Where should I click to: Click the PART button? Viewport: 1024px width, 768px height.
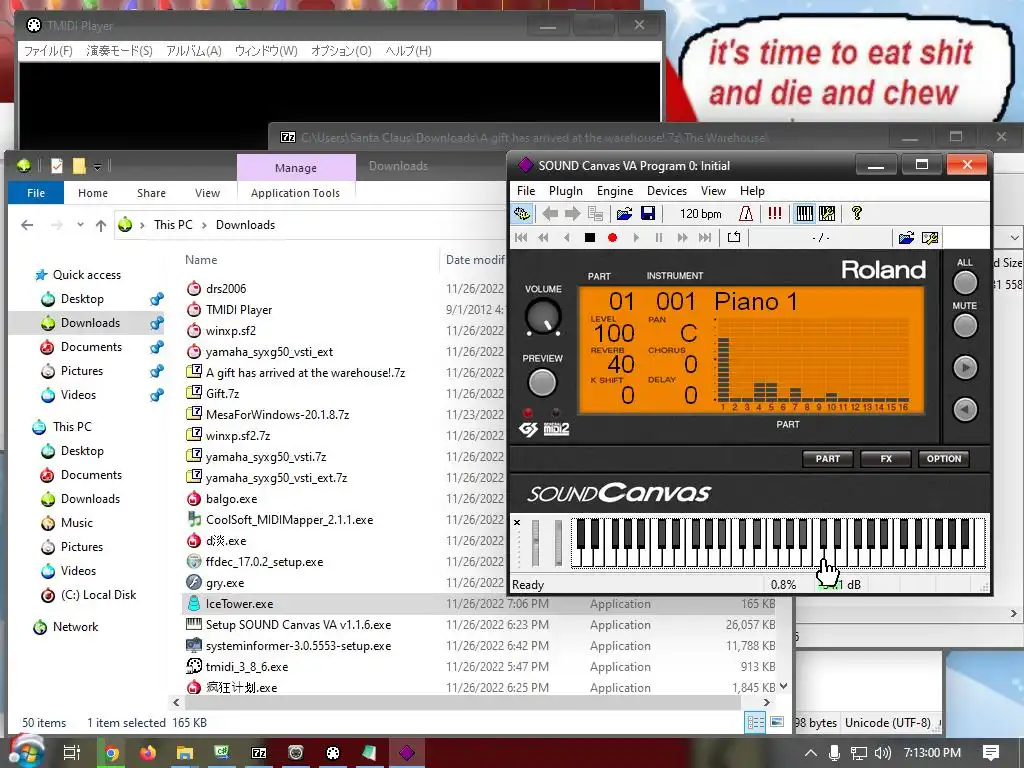point(827,458)
